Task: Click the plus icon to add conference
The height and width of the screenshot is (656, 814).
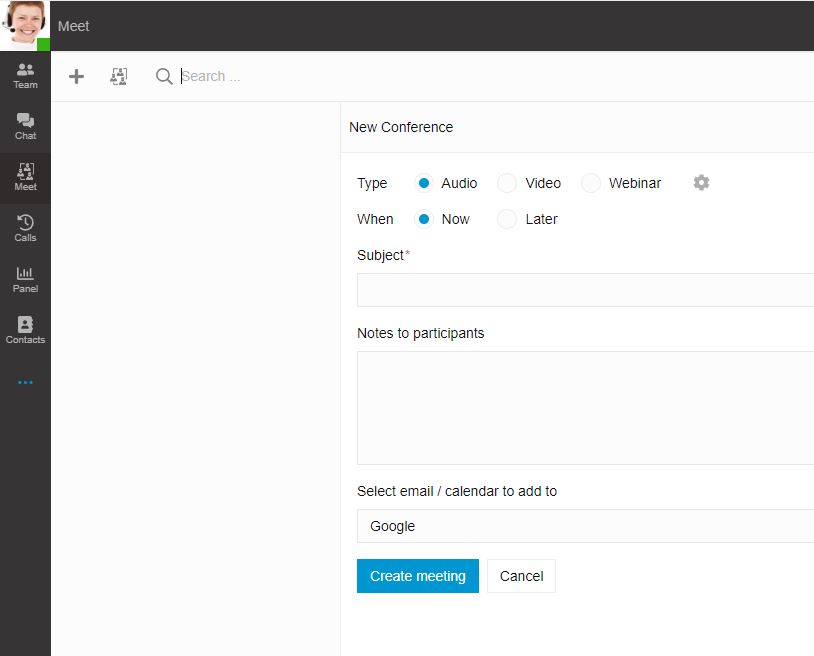Action: [x=76, y=76]
